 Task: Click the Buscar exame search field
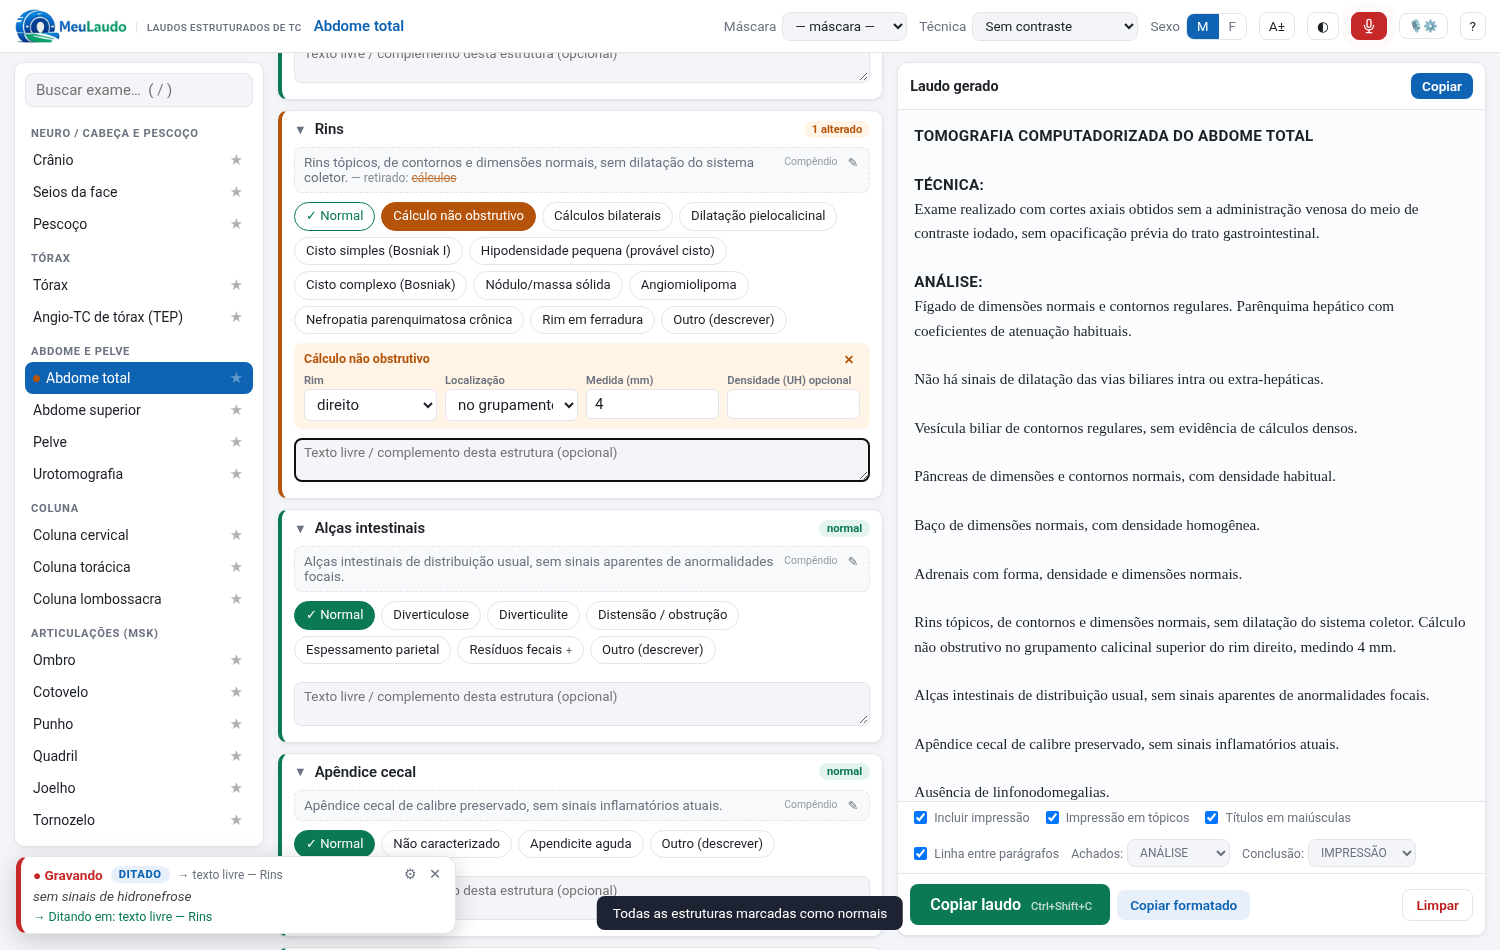139,90
